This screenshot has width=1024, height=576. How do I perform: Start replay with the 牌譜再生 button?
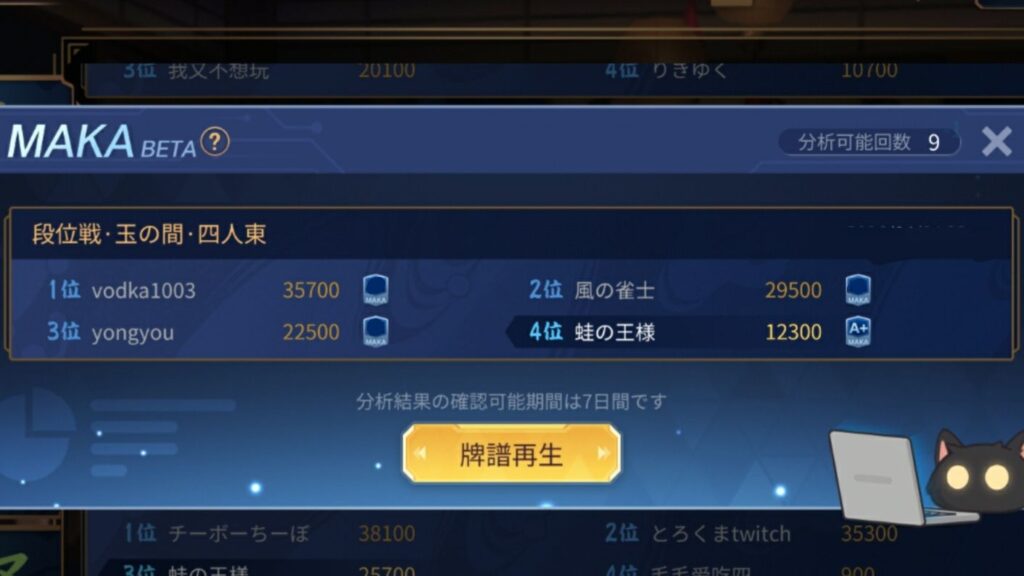(x=511, y=454)
